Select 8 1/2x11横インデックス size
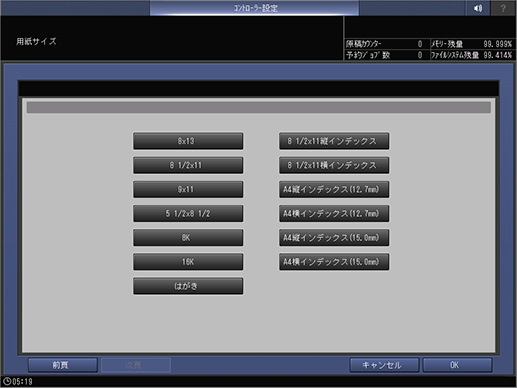The image size is (517, 388). [x=334, y=165]
